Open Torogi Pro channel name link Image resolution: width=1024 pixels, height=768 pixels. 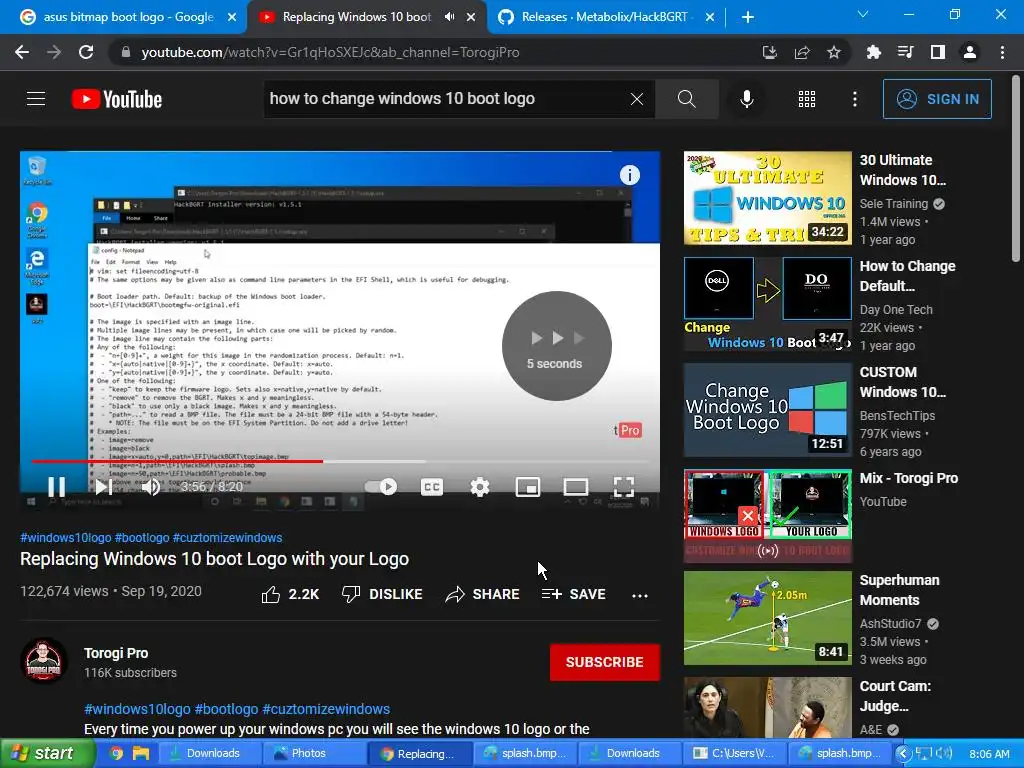pyautogui.click(x=116, y=653)
